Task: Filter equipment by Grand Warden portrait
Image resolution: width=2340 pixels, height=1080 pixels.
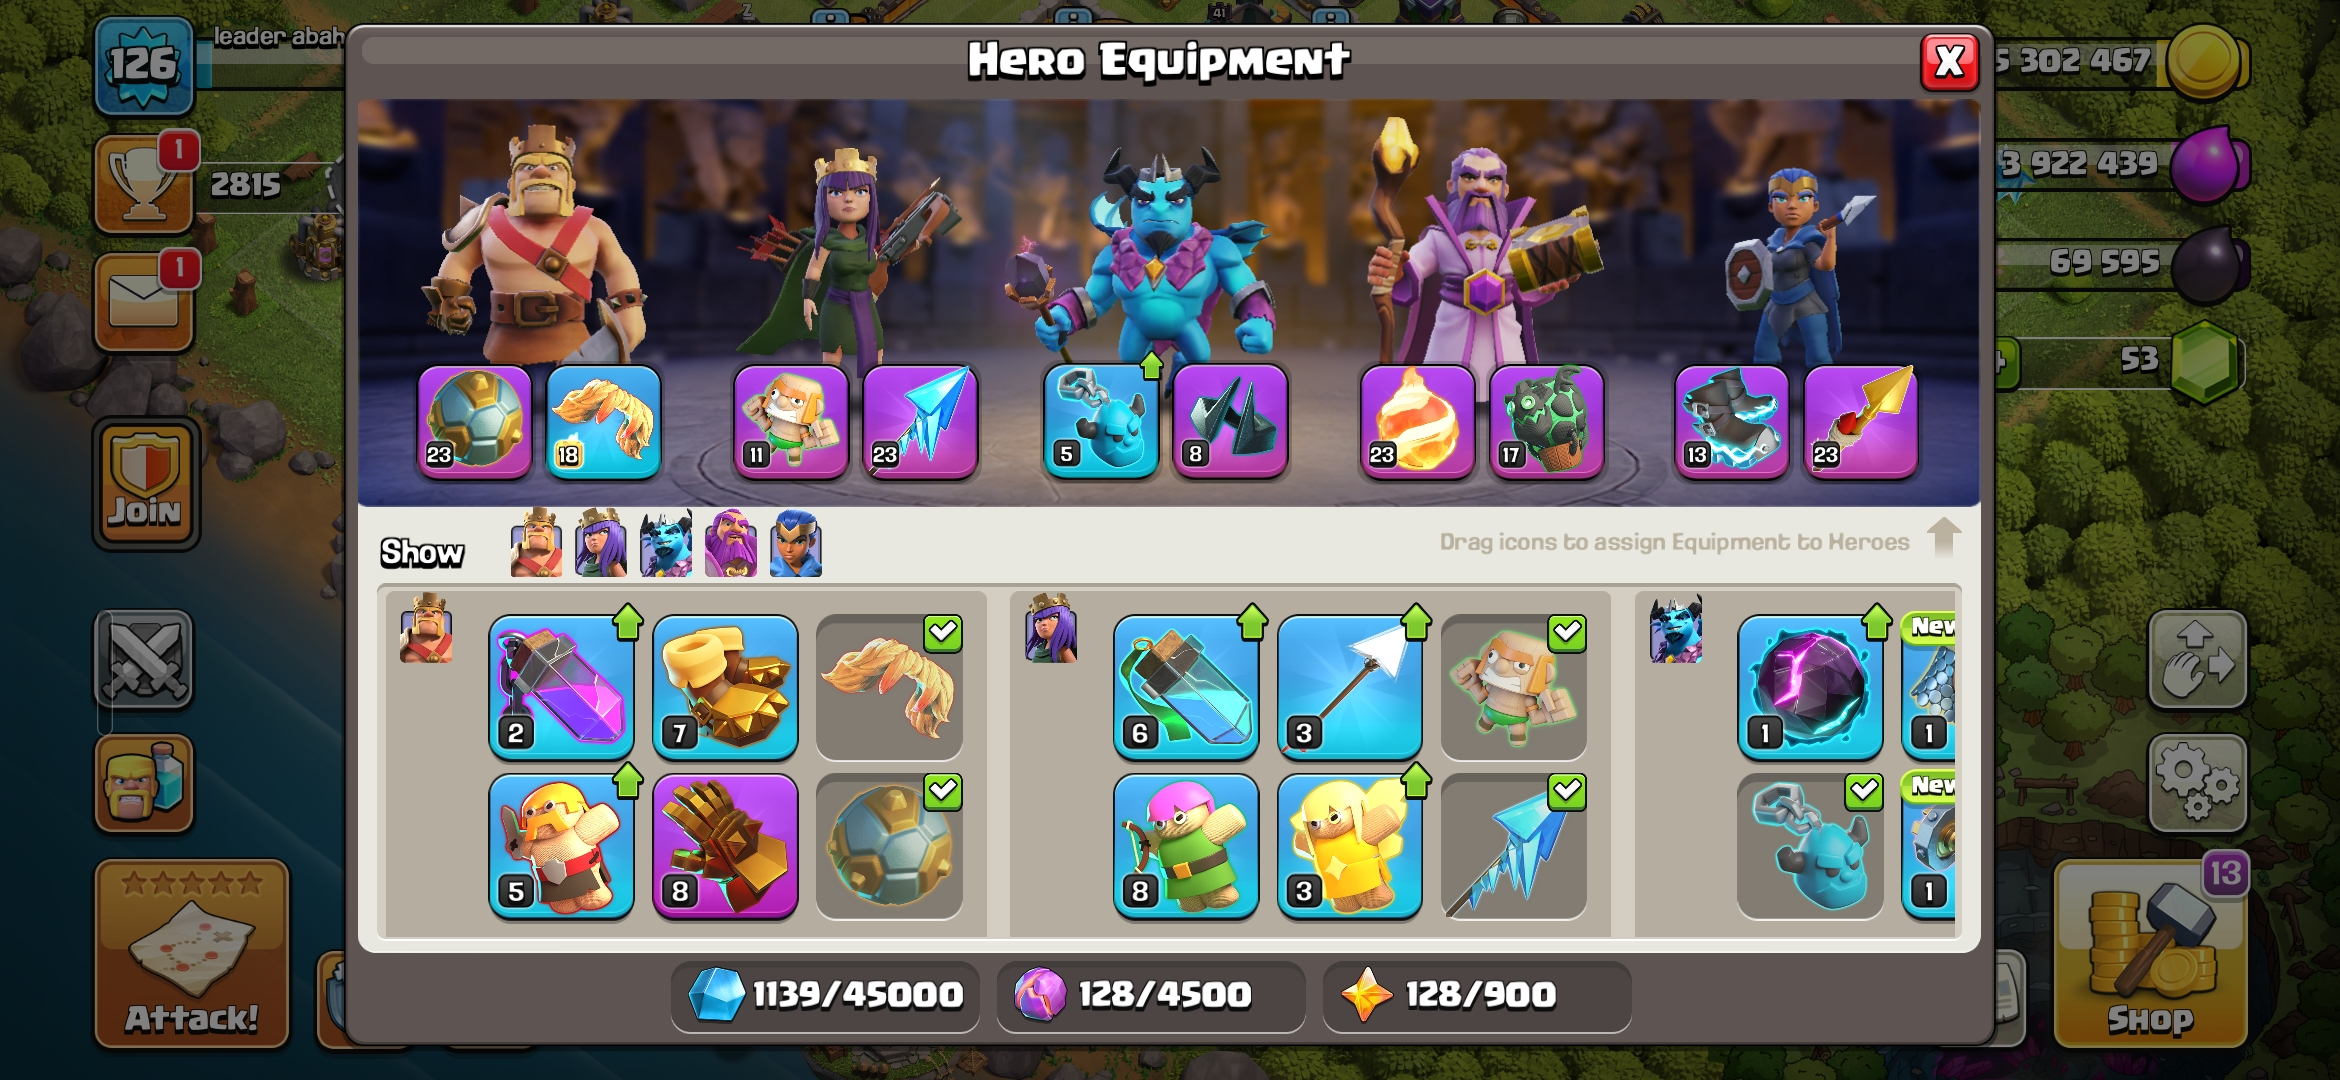Action: (731, 543)
